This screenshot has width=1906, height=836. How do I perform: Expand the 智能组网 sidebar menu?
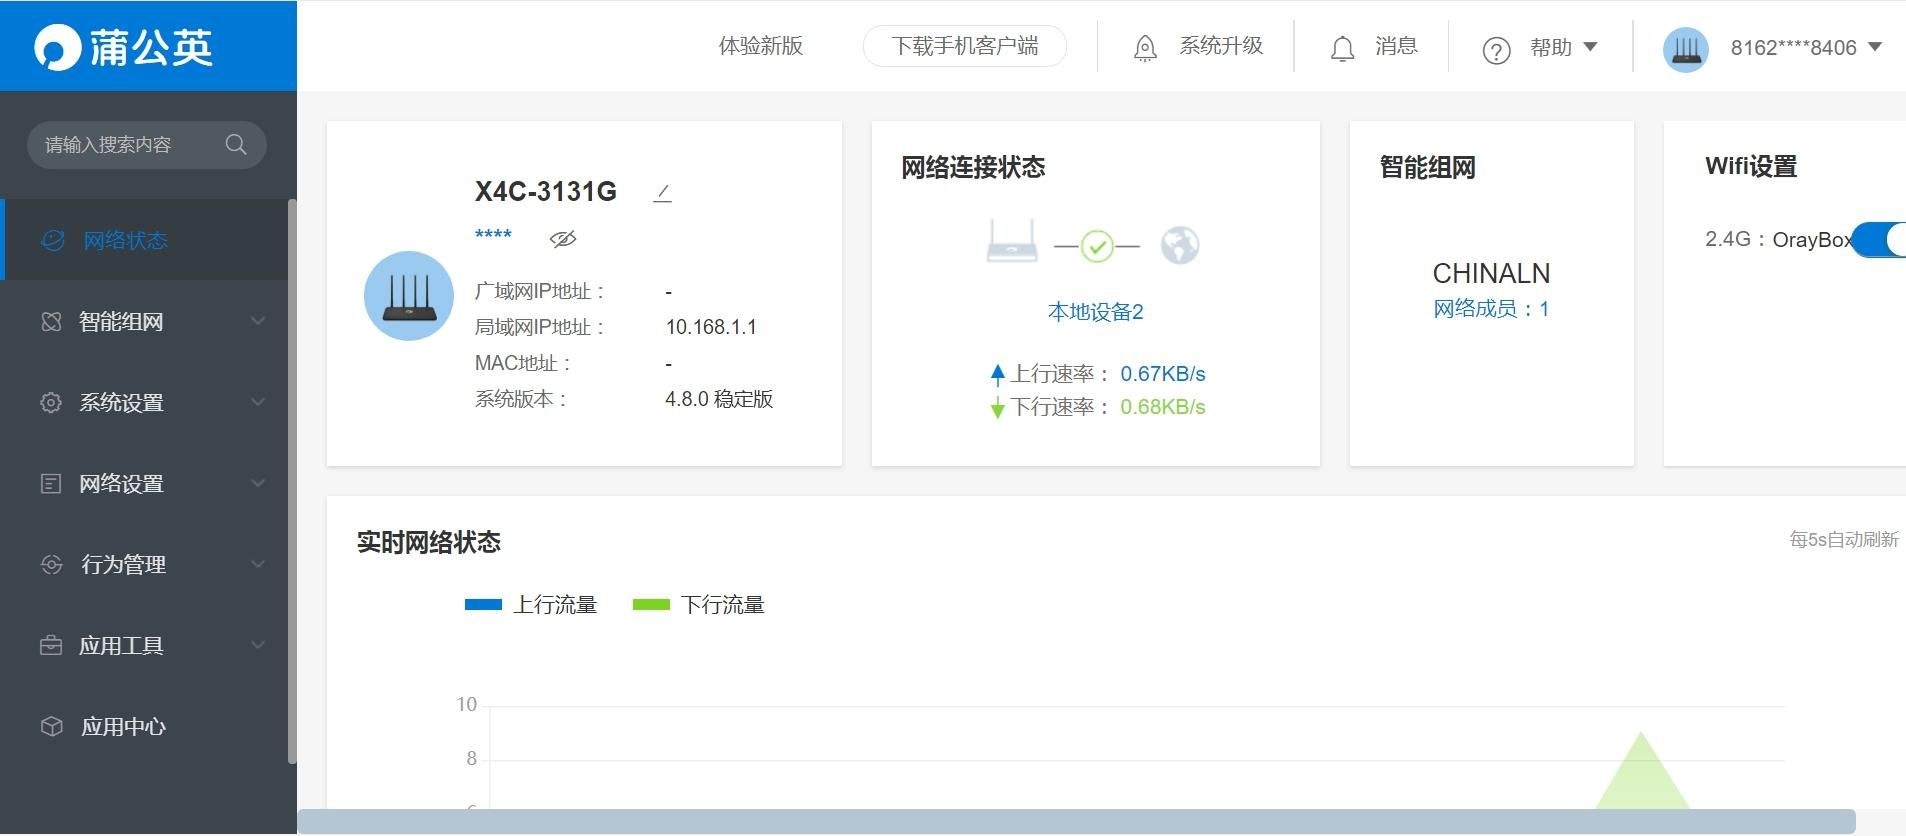pos(148,322)
